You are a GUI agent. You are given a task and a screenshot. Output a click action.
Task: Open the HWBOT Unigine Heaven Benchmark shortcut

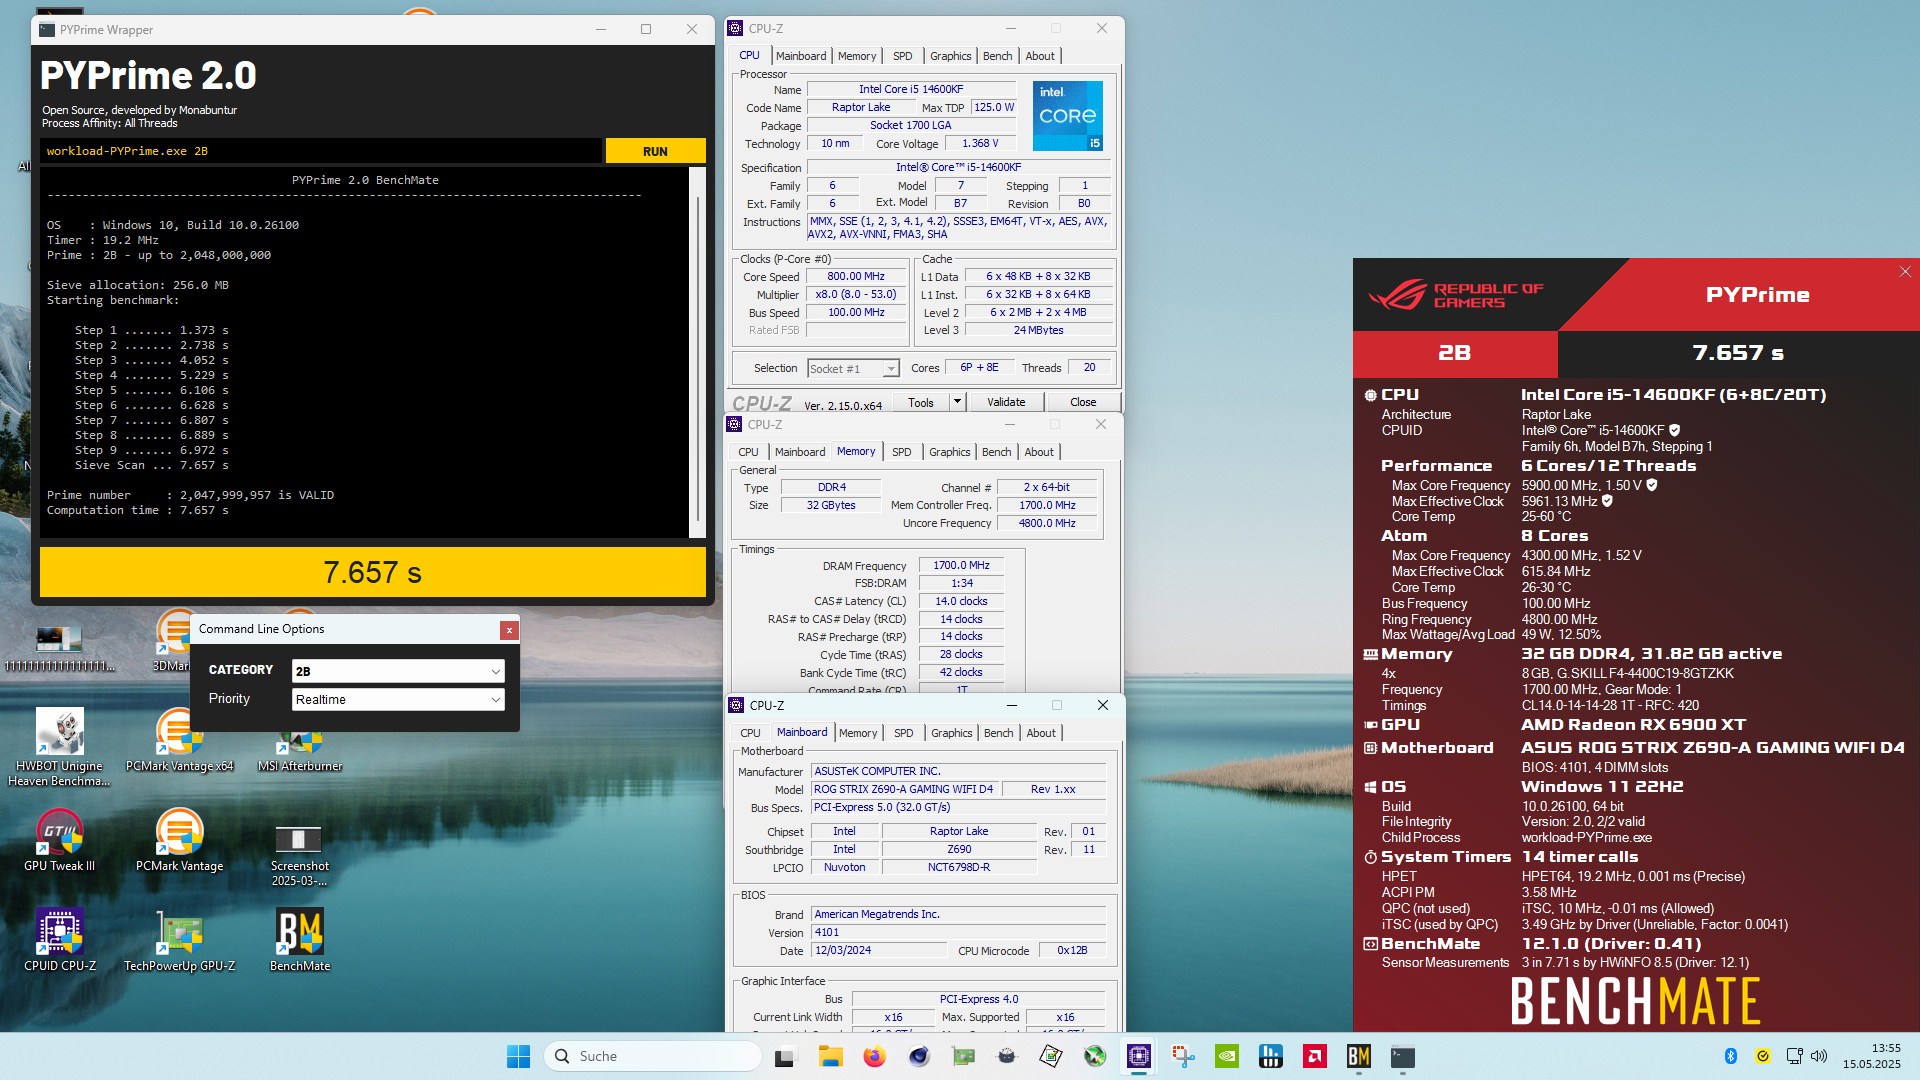pos(60,747)
